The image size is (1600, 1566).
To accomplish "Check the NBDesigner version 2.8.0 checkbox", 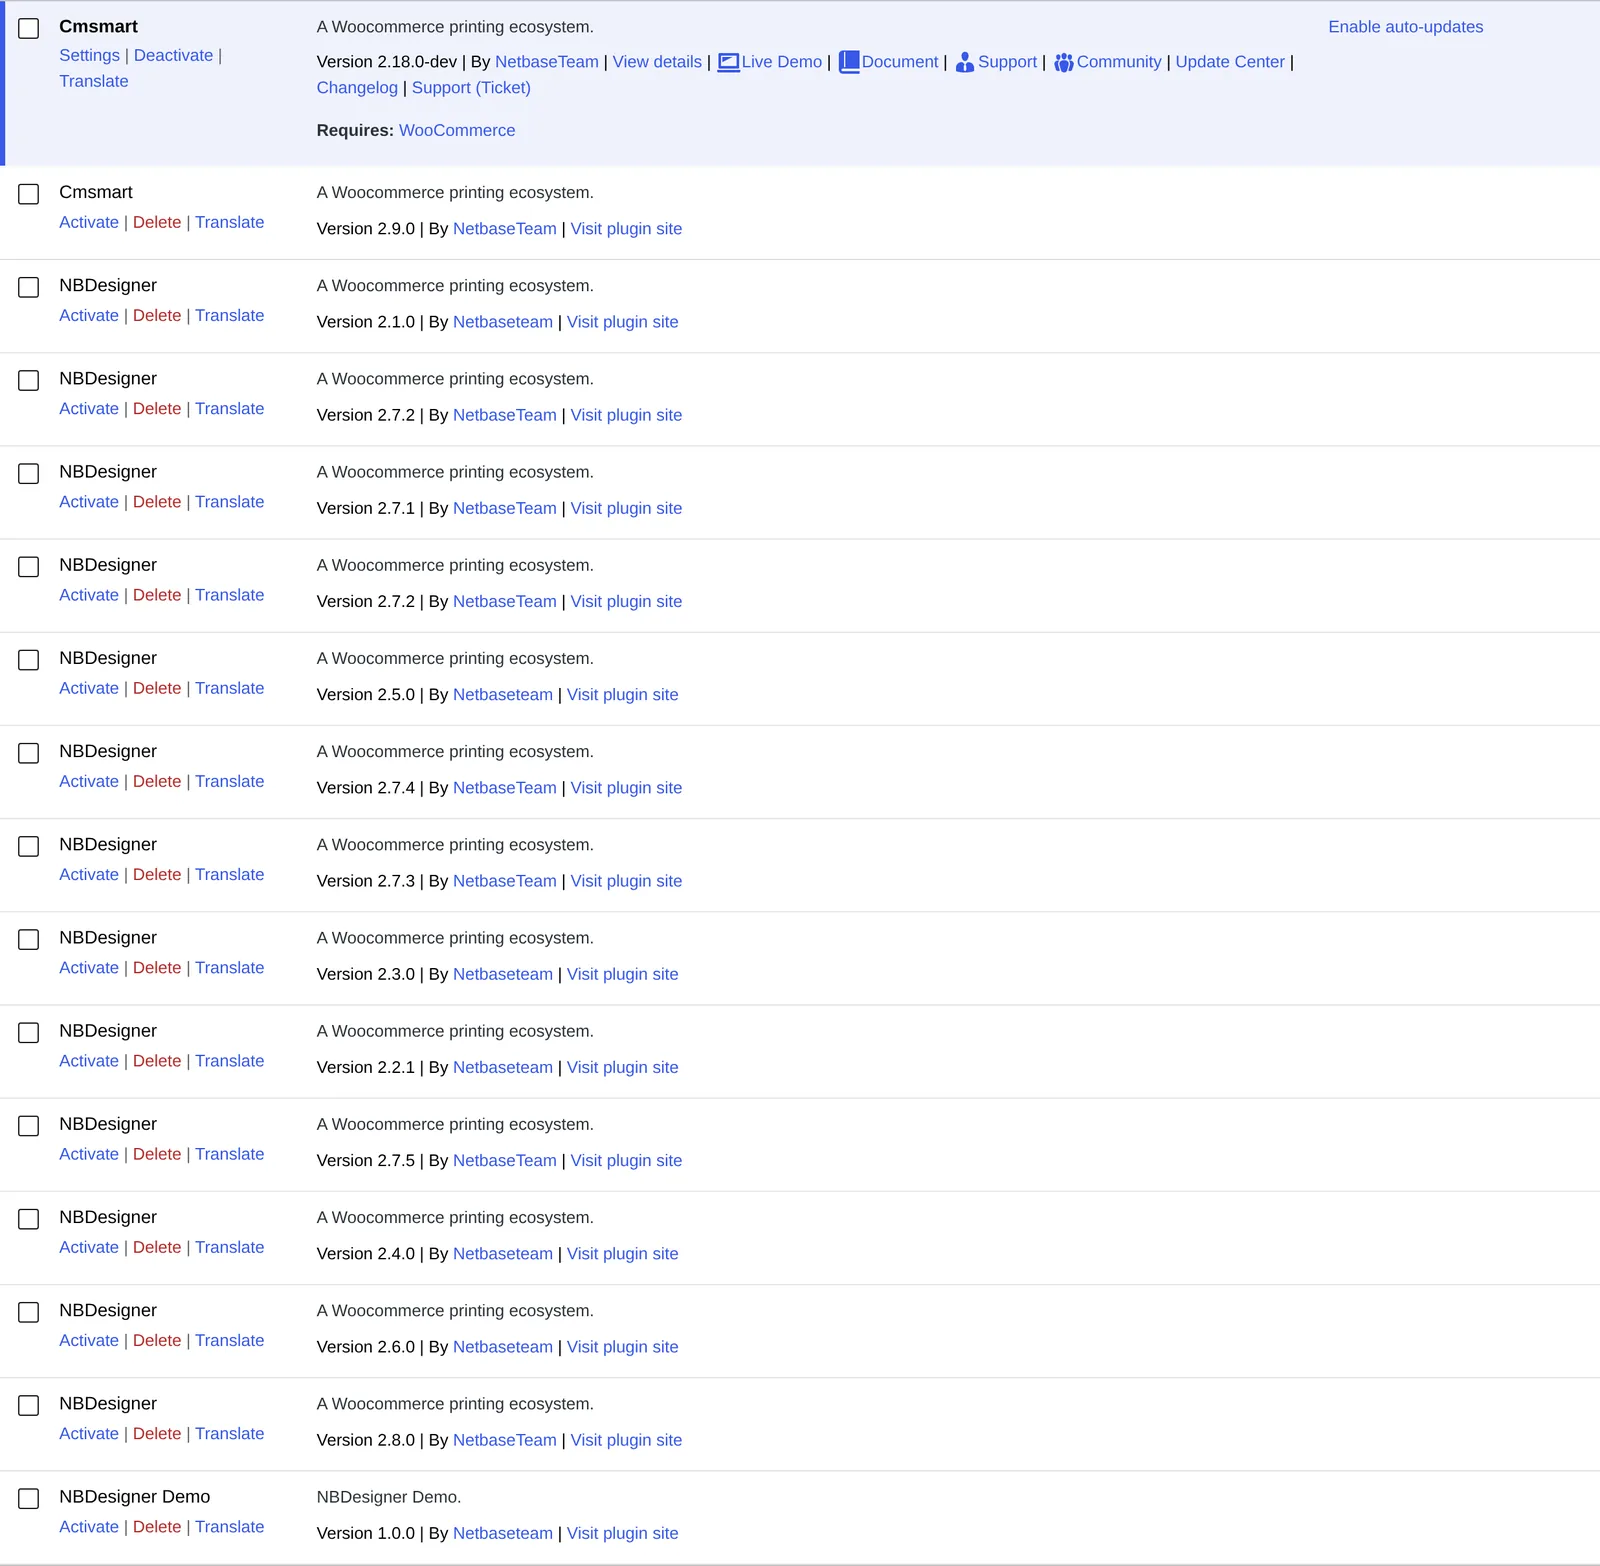I will pyautogui.click(x=29, y=1405).
